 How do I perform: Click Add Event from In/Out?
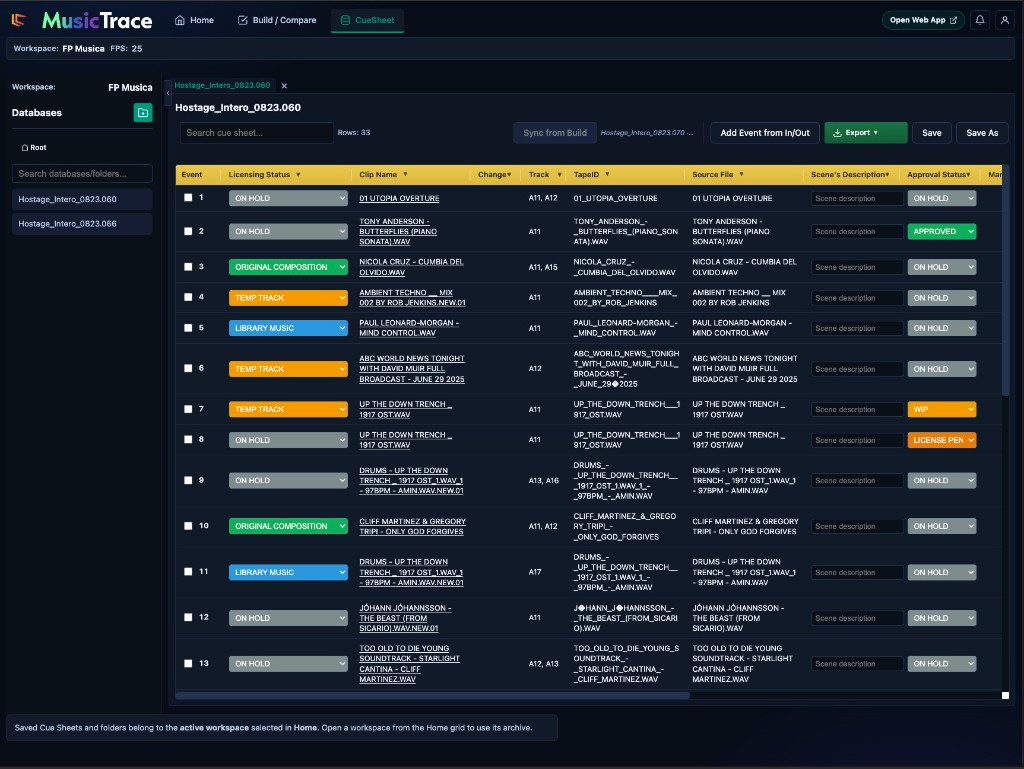[765, 133]
